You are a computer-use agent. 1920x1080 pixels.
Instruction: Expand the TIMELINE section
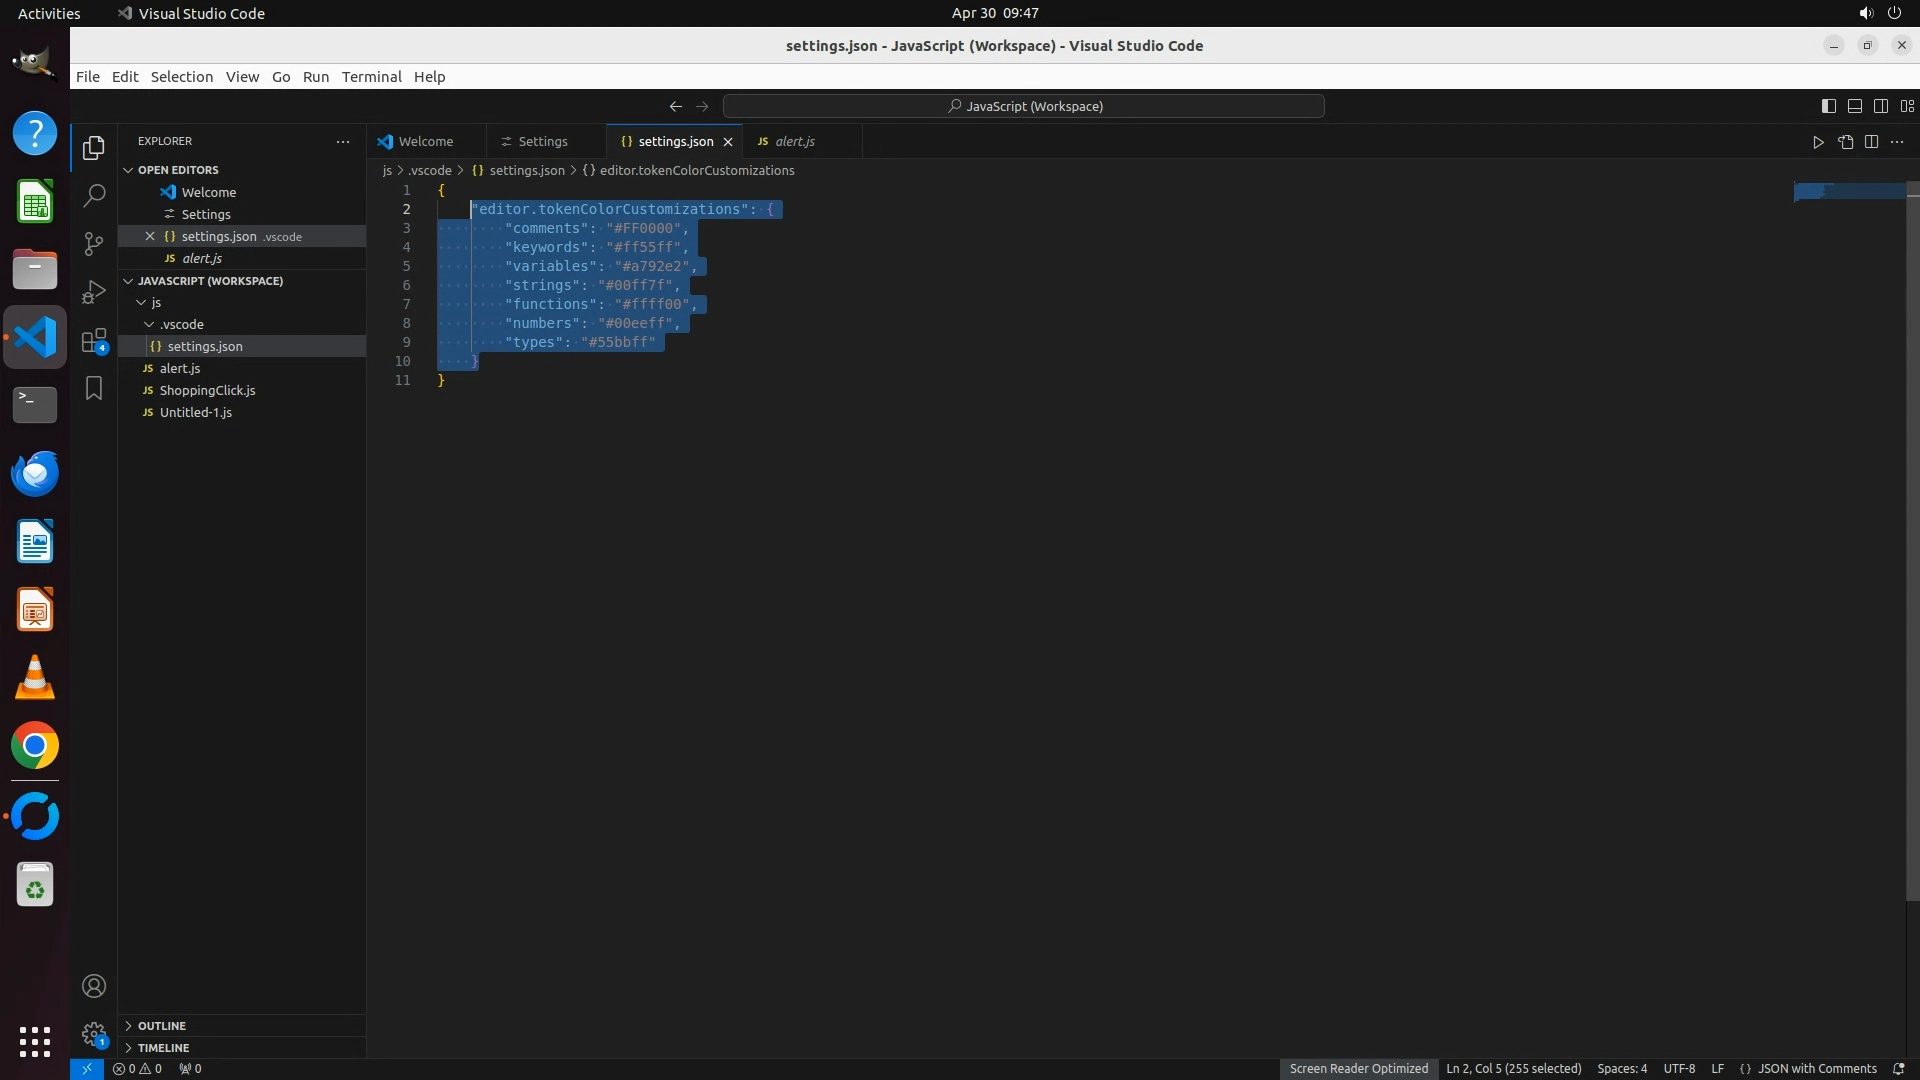tap(163, 1048)
